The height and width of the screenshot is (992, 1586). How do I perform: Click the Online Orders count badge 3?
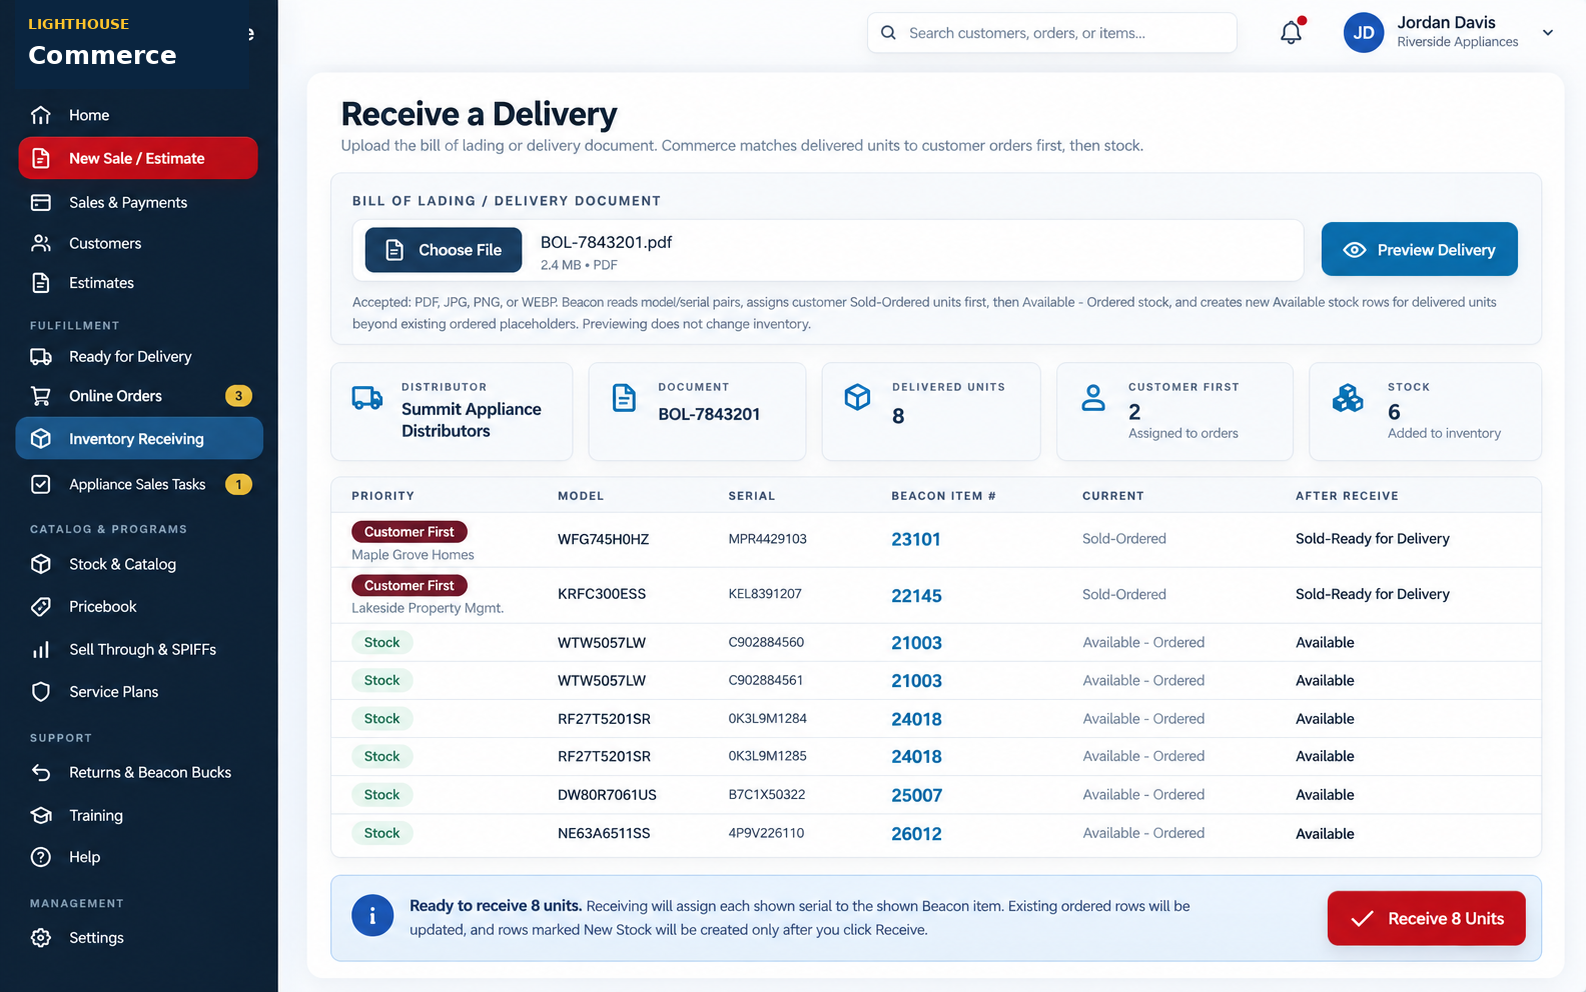click(x=238, y=396)
